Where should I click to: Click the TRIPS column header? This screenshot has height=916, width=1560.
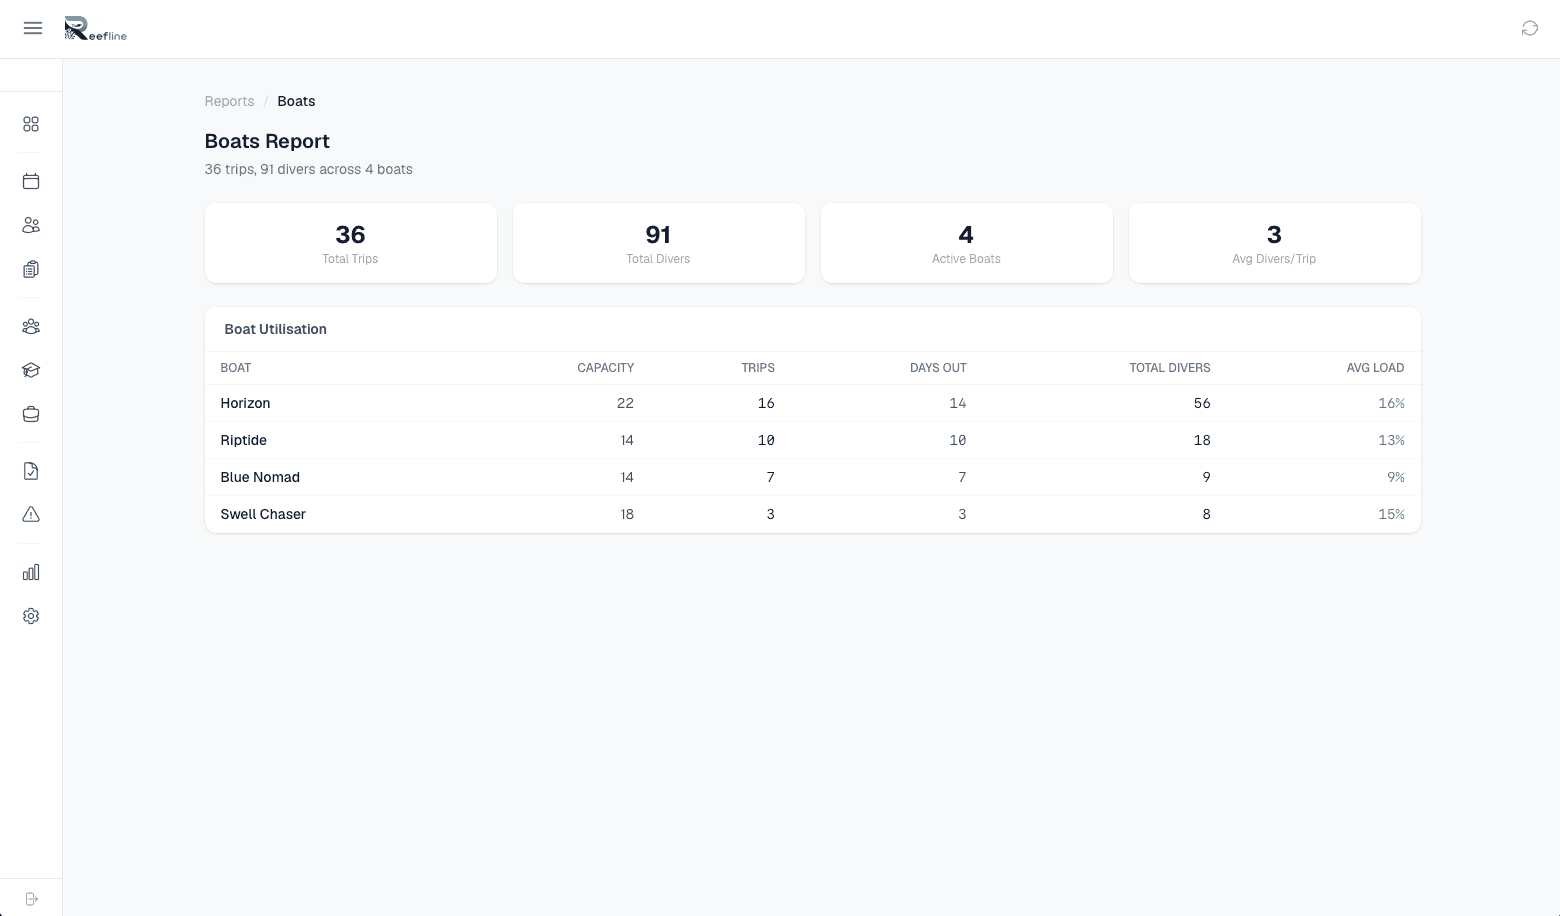[758, 368]
